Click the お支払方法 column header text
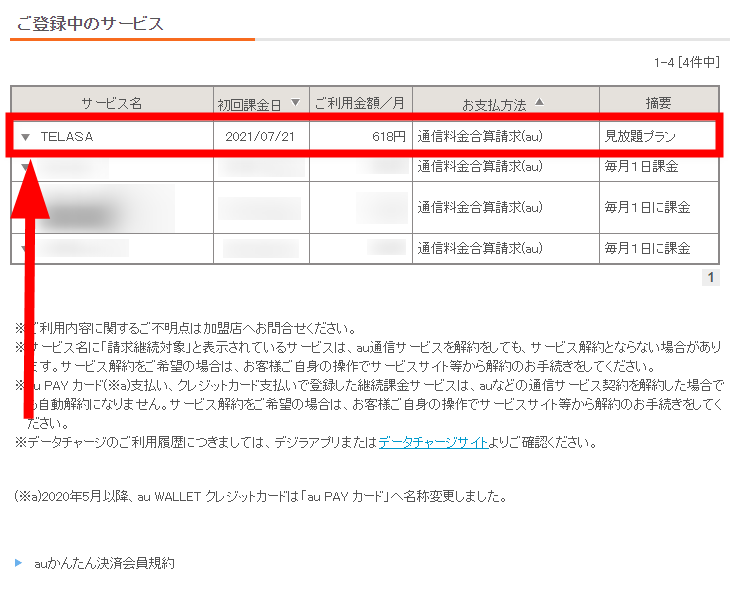 click(x=494, y=104)
